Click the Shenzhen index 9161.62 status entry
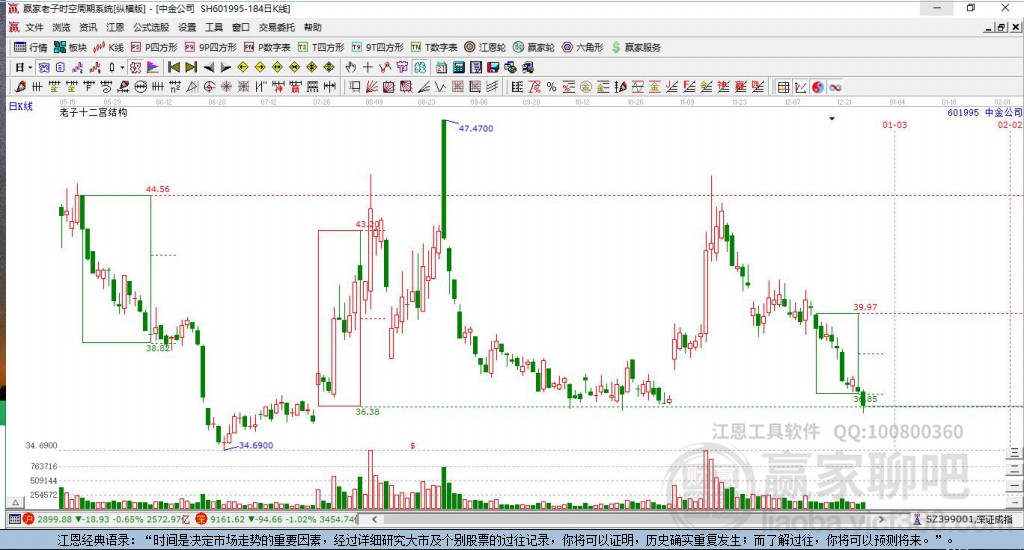The image size is (1024, 550). pyautogui.click(x=277, y=519)
